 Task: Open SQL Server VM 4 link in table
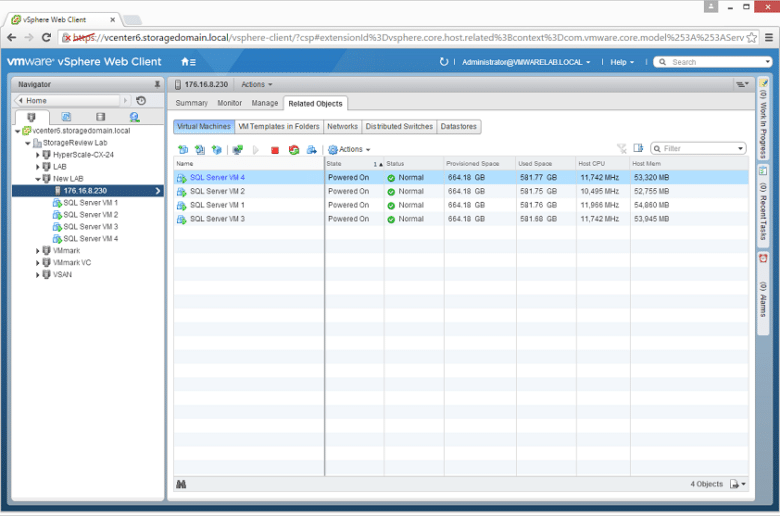coord(217,178)
